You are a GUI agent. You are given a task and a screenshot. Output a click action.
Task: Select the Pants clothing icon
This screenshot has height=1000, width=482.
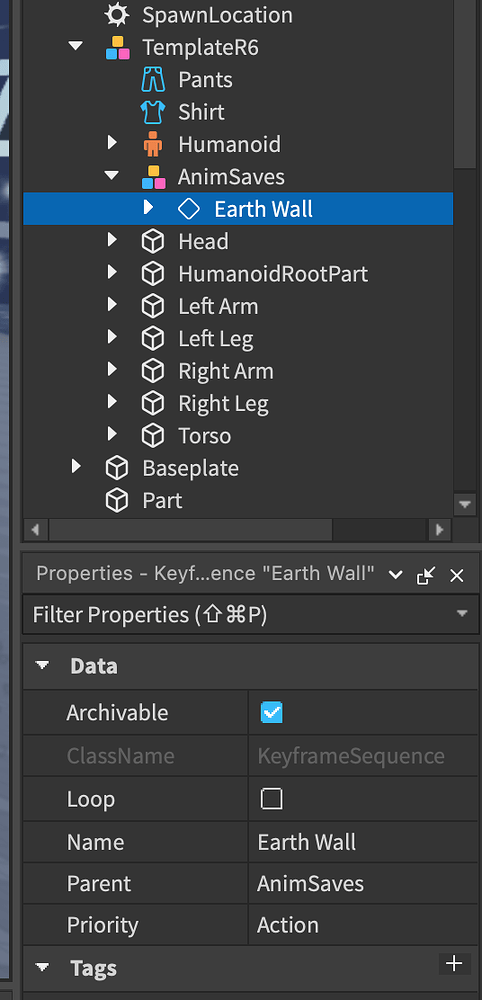tap(152, 80)
